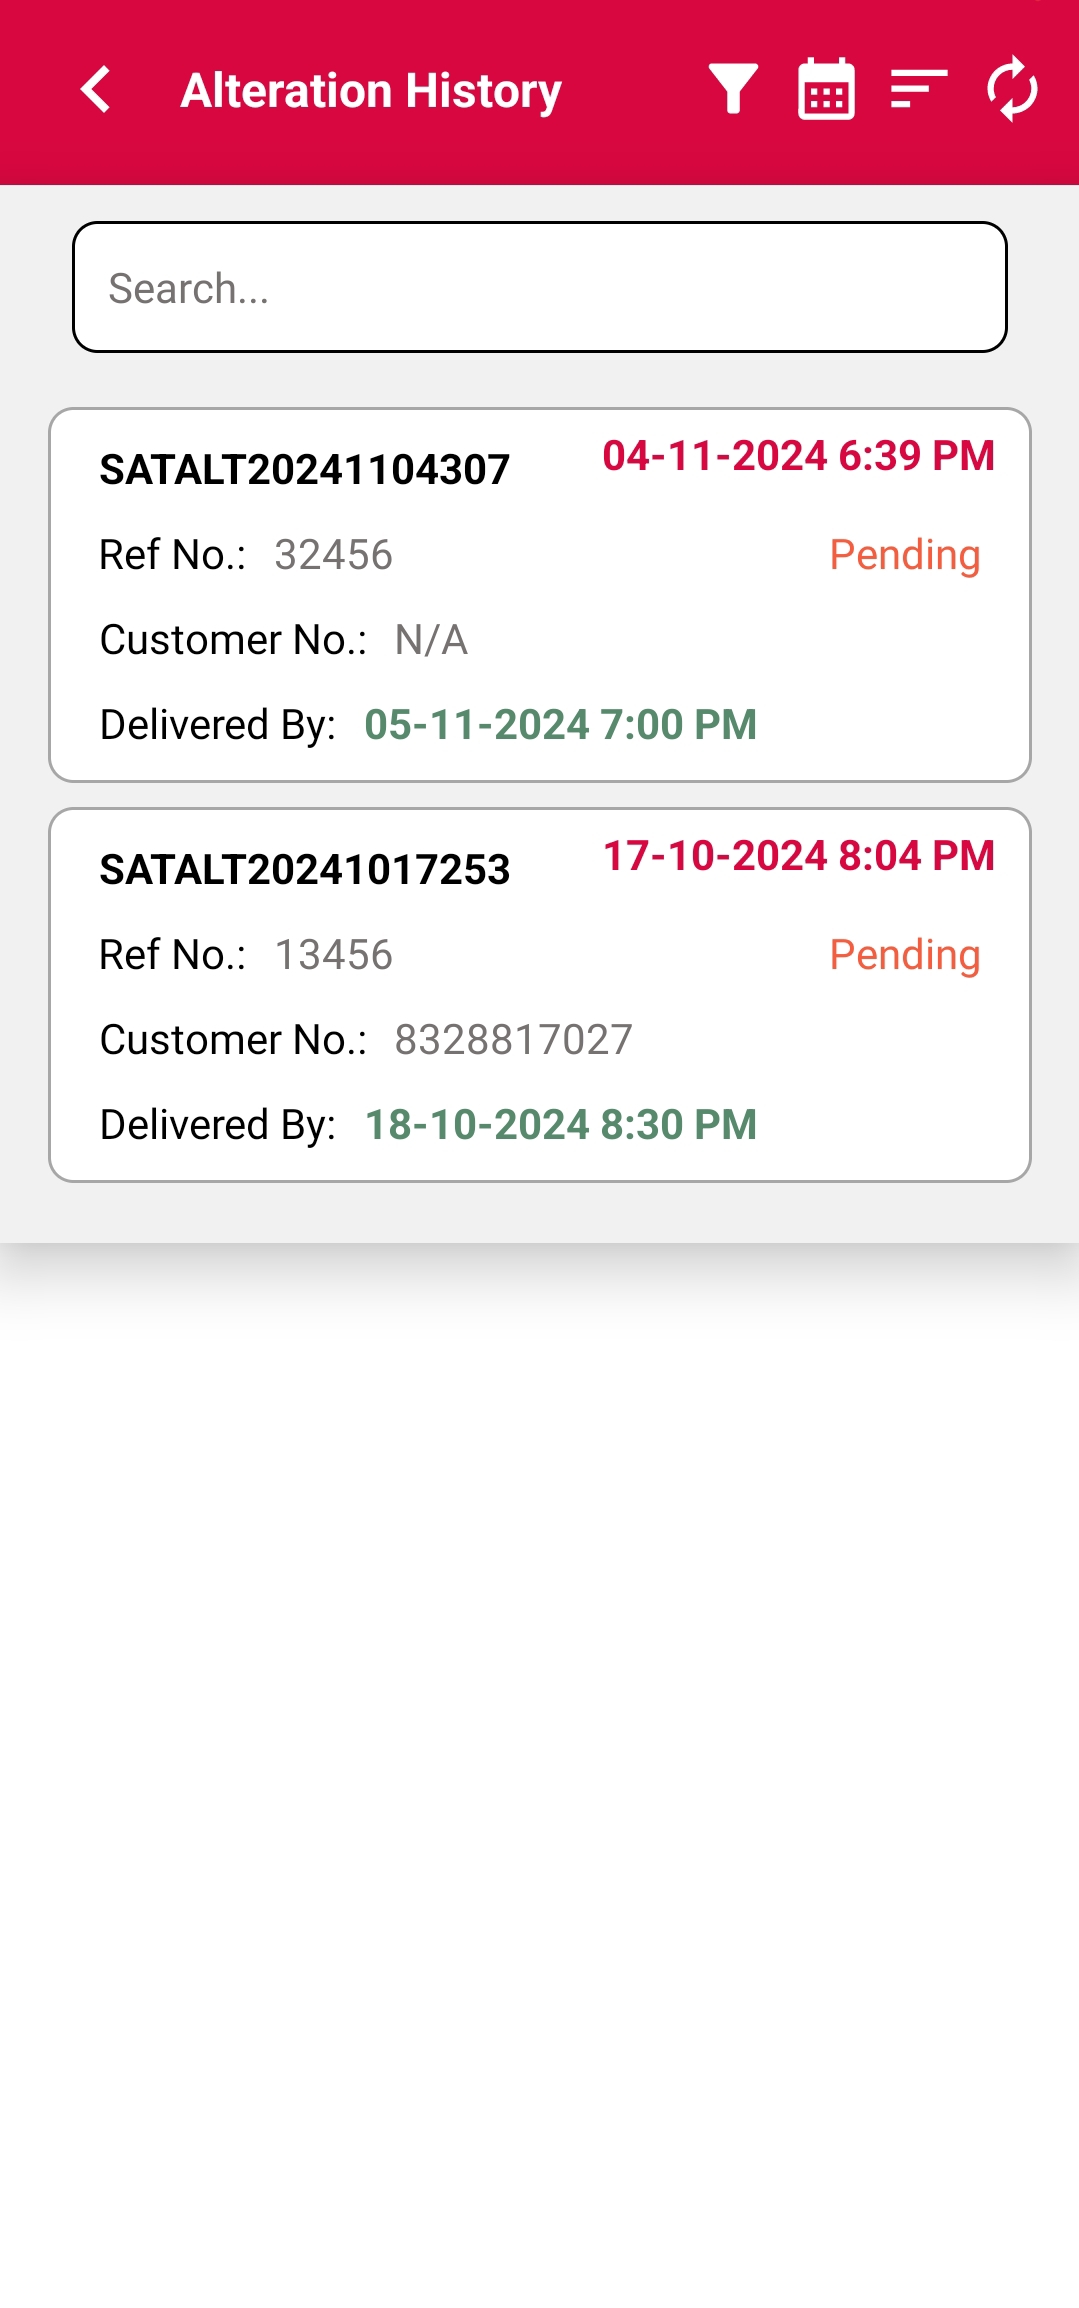Tap the Delivered By label in first card

218,725
